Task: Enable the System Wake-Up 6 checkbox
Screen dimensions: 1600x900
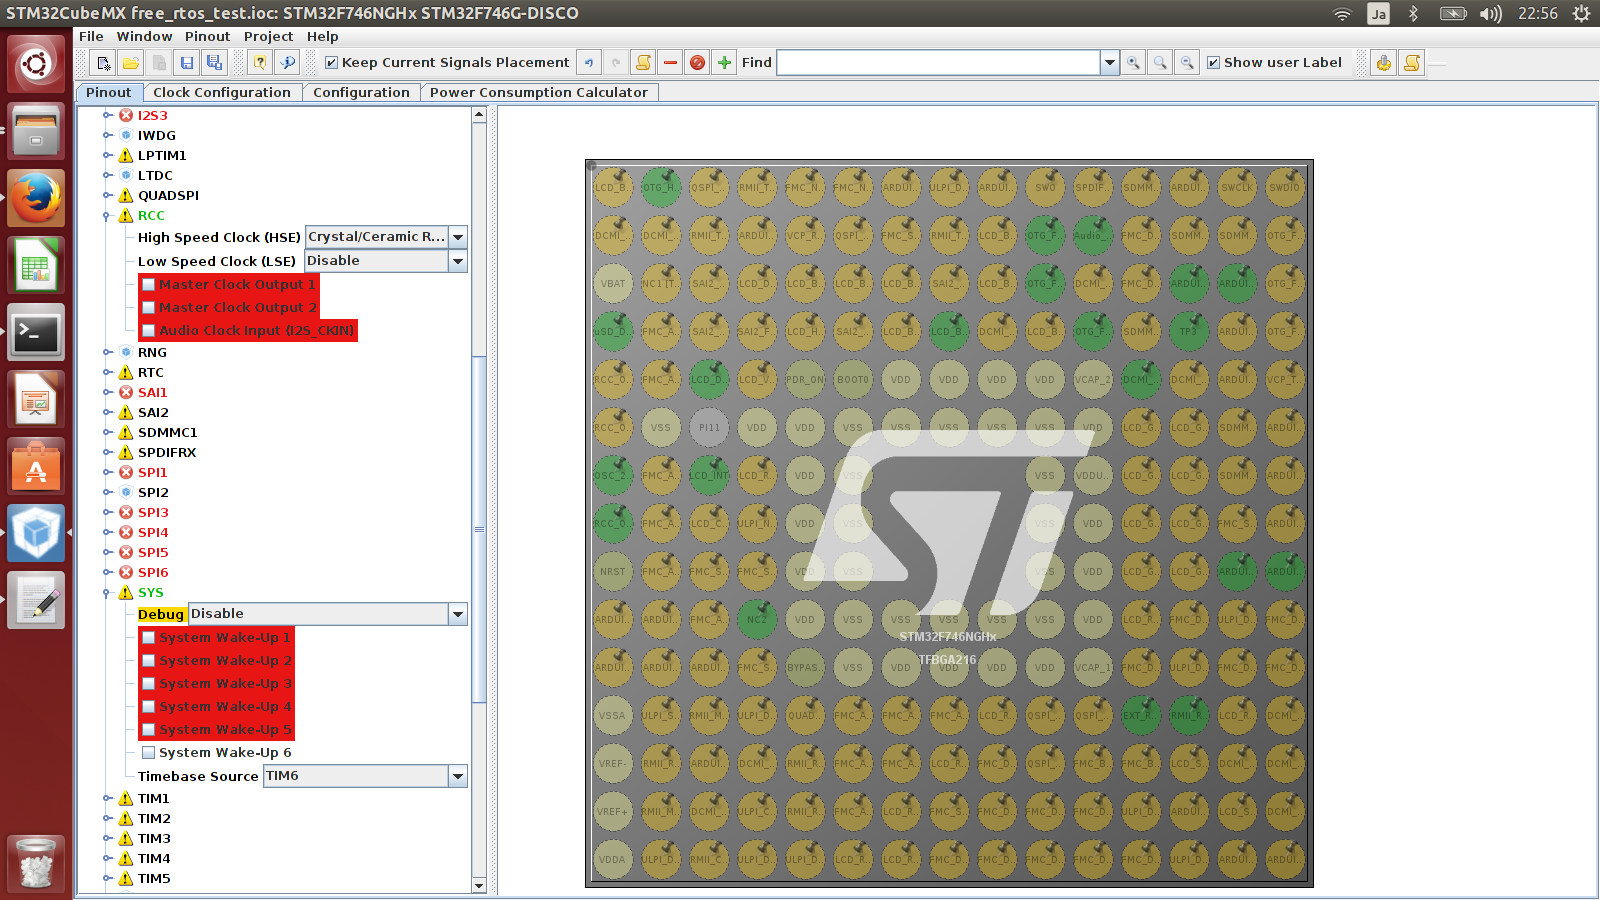Action: click(149, 753)
